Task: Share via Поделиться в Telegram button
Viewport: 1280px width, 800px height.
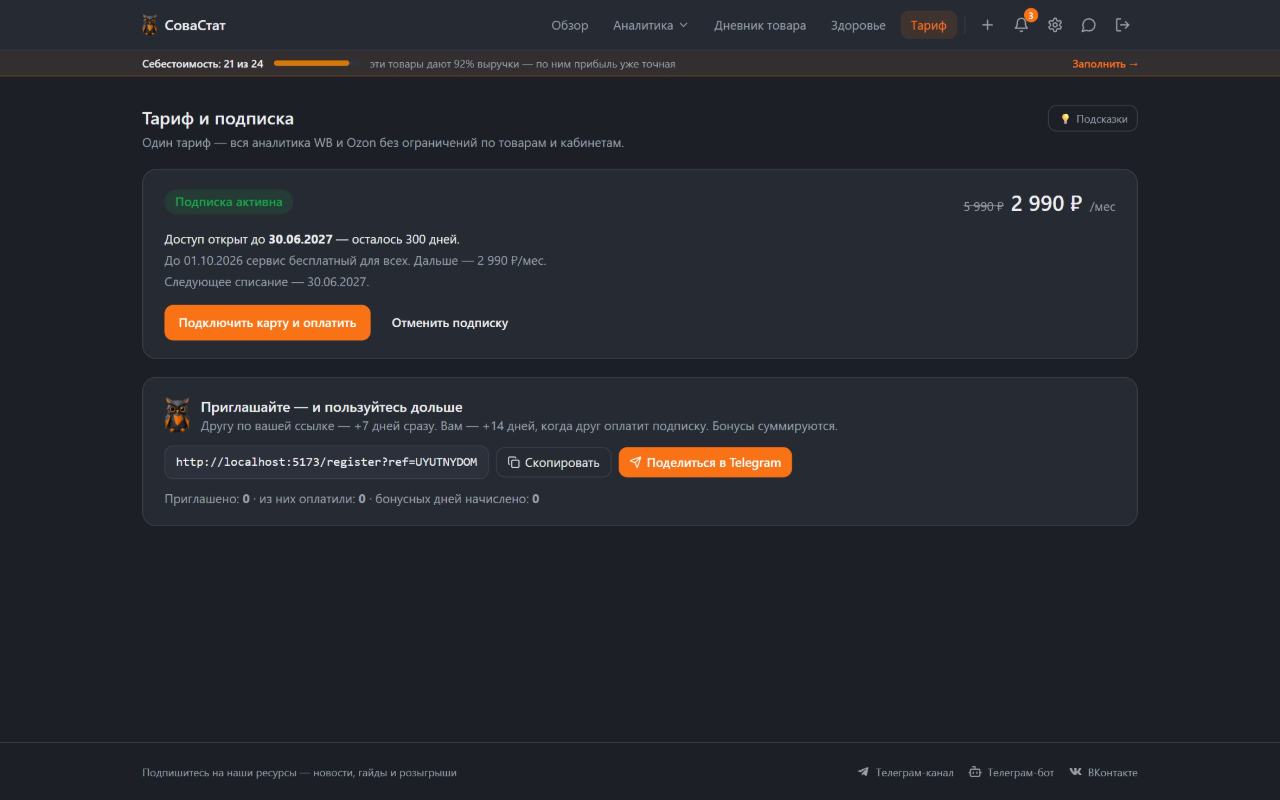Action: pyautogui.click(x=705, y=462)
